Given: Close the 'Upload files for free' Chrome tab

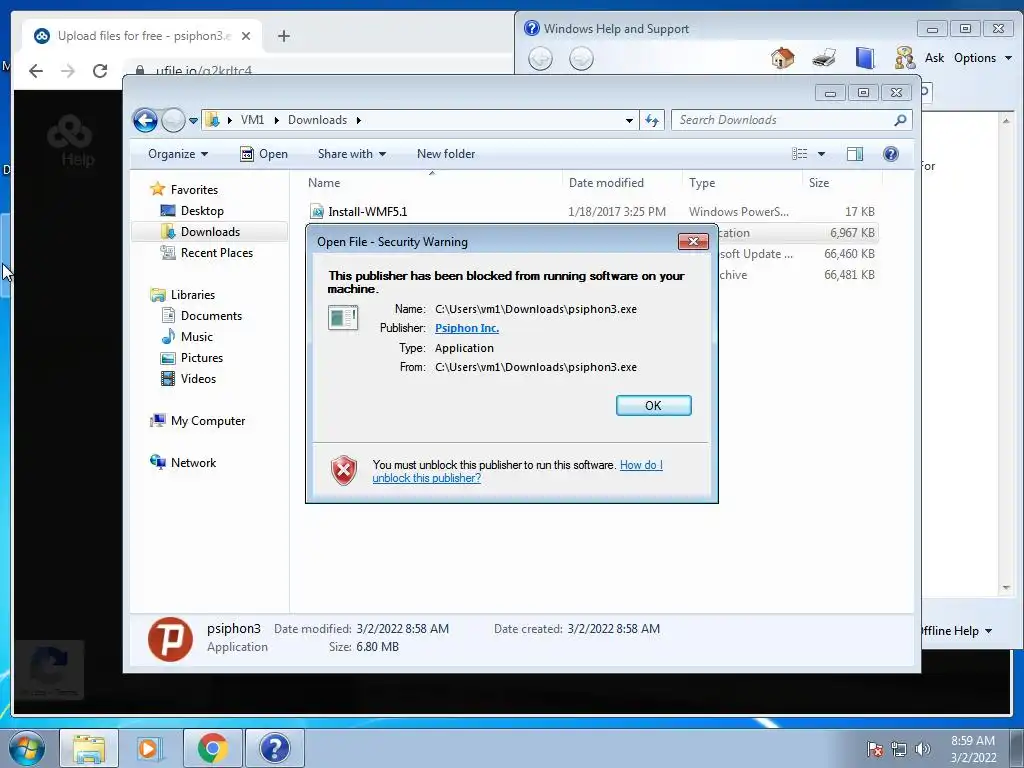Looking at the screenshot, I should point(246,37).
